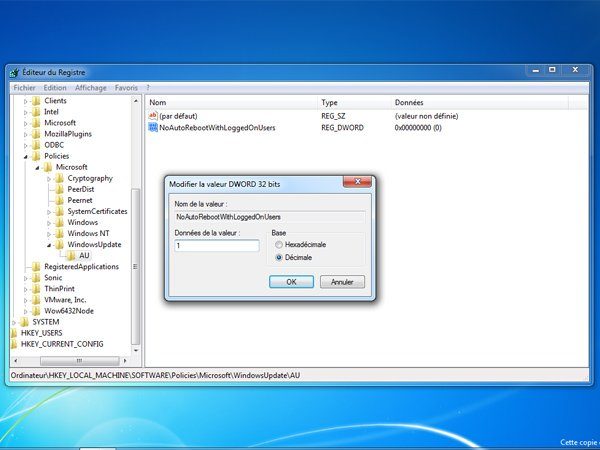Click the ODBC folder icon
This screenshot has height=450, width=600.
pyautogui.click(x=36, y=145)
